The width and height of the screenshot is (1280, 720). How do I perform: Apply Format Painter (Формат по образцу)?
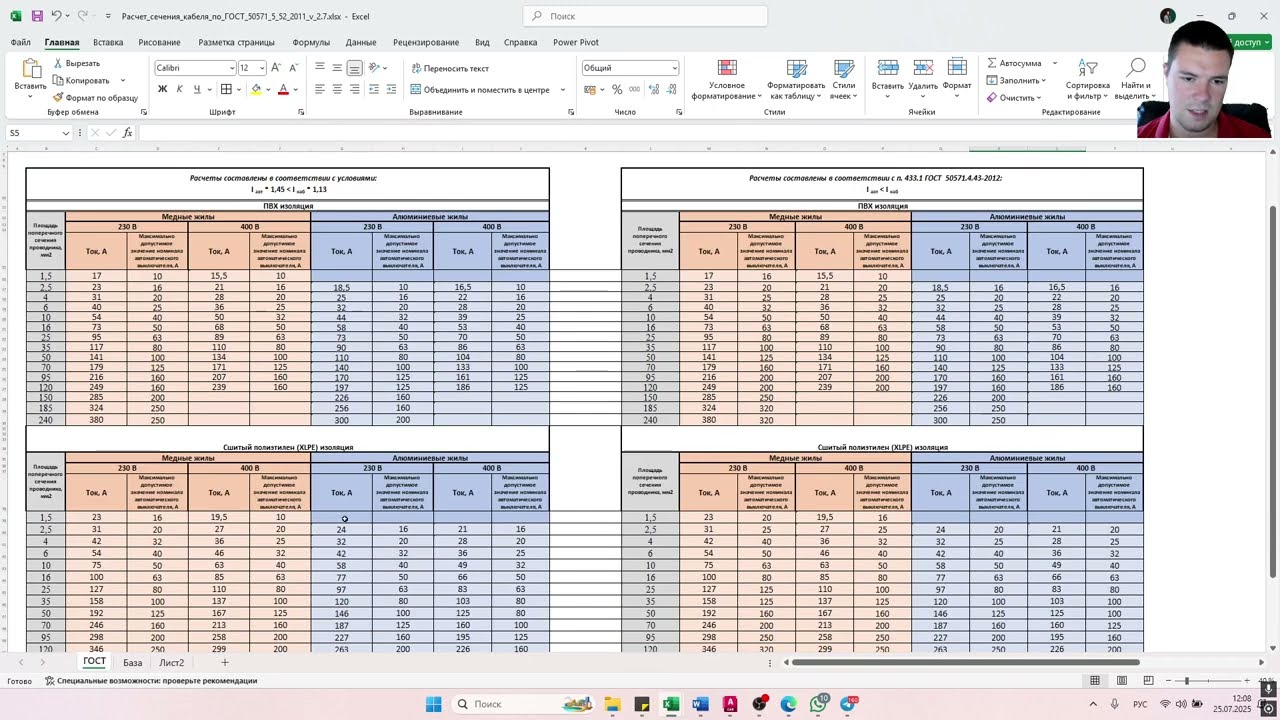(94, 98)
